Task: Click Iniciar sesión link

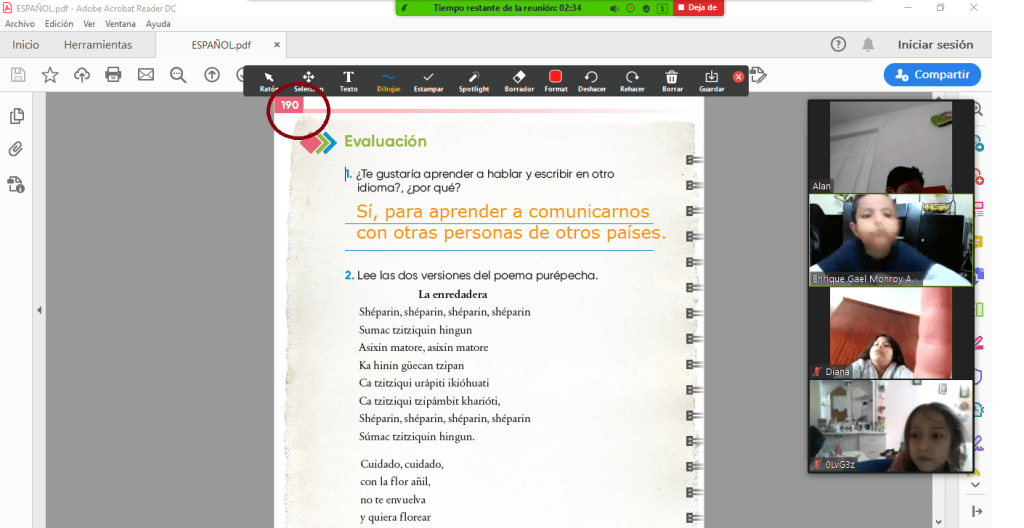Action: click(935, 45)
